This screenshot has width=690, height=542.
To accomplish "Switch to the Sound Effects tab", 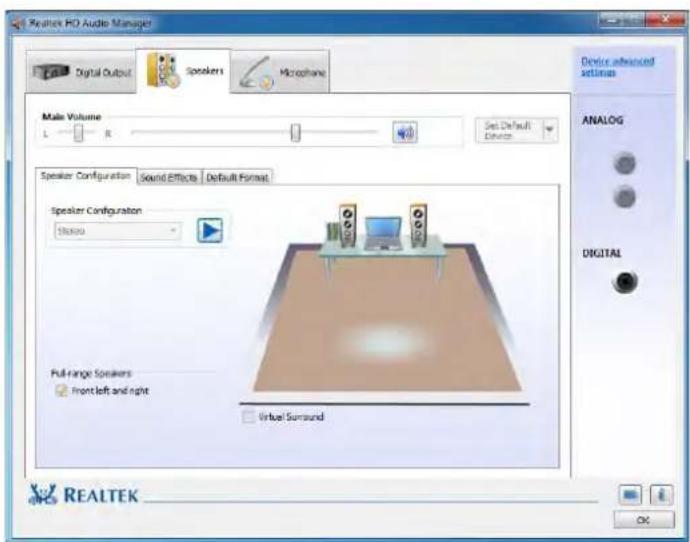I will click(169, 177).
